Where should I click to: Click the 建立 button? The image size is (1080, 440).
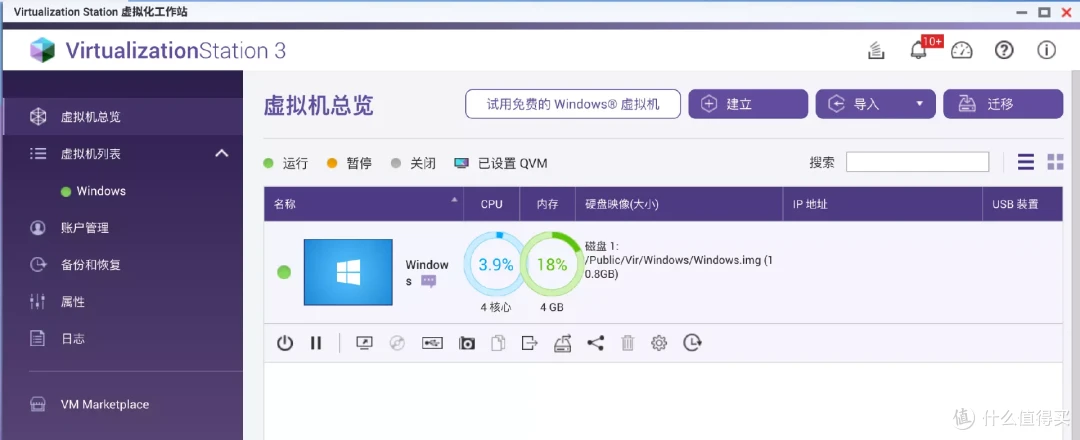click(748, 104)
